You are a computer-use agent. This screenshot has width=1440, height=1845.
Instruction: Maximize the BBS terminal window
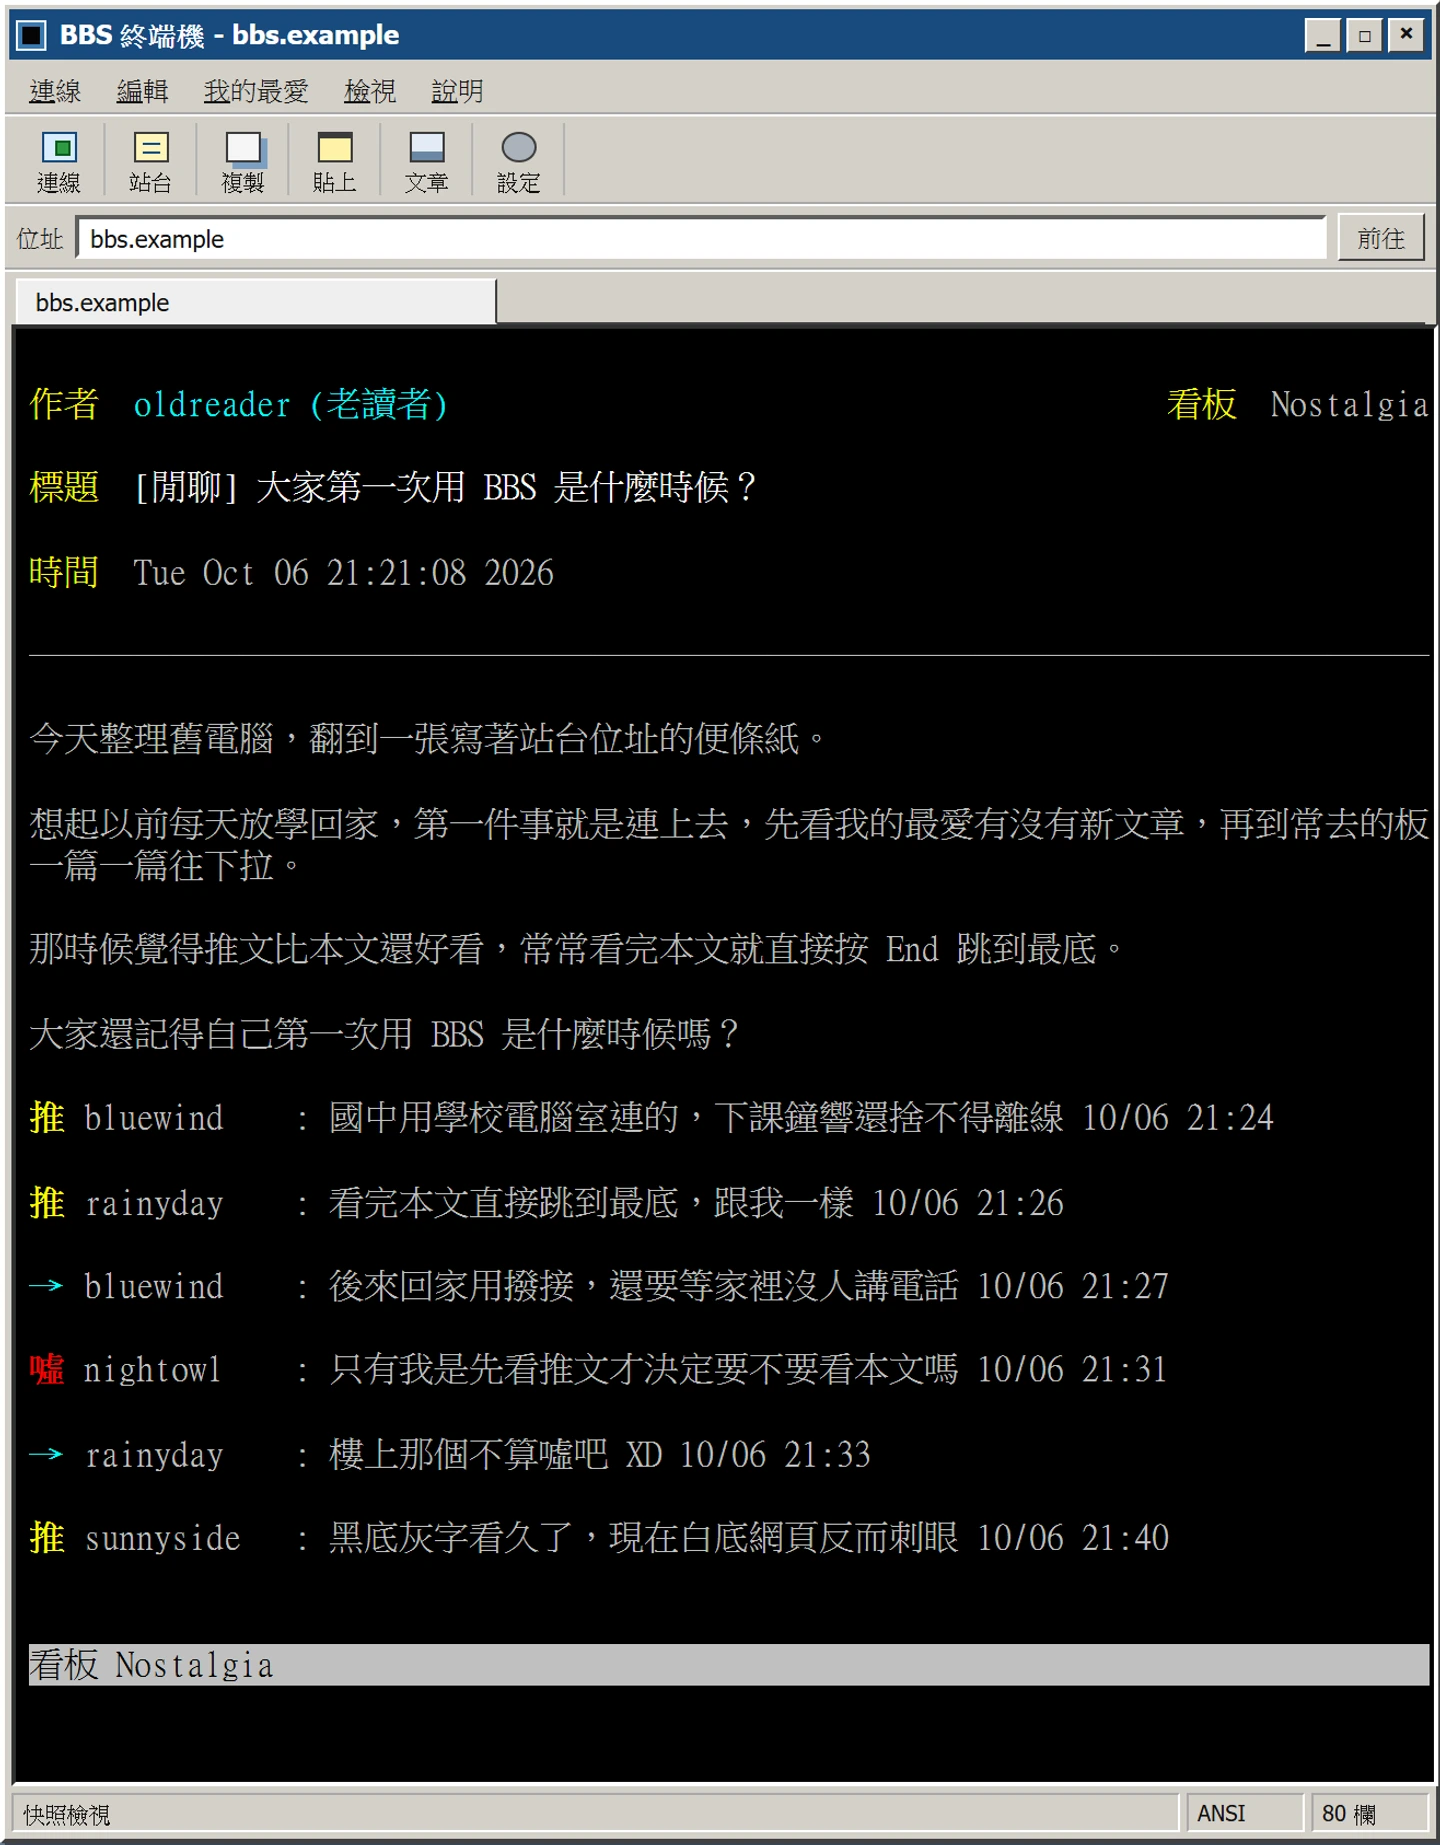click(1364, 35)
